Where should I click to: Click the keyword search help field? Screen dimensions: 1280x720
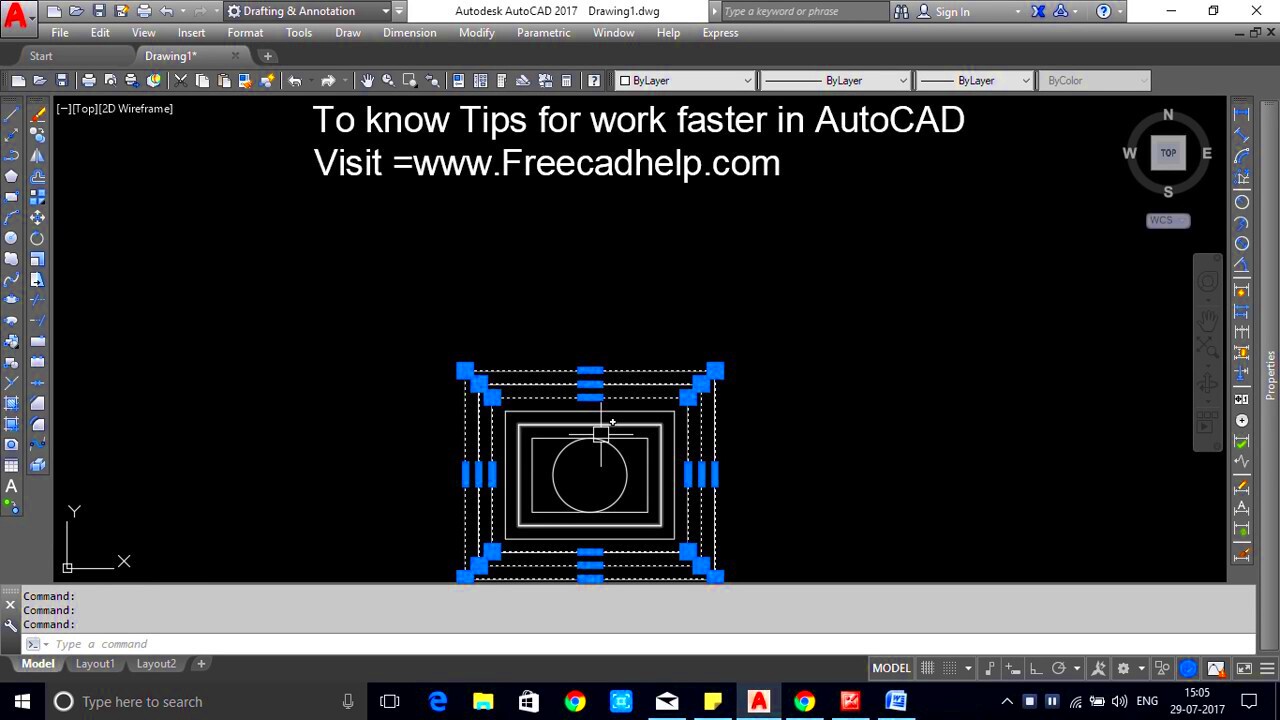pos(803,11)
